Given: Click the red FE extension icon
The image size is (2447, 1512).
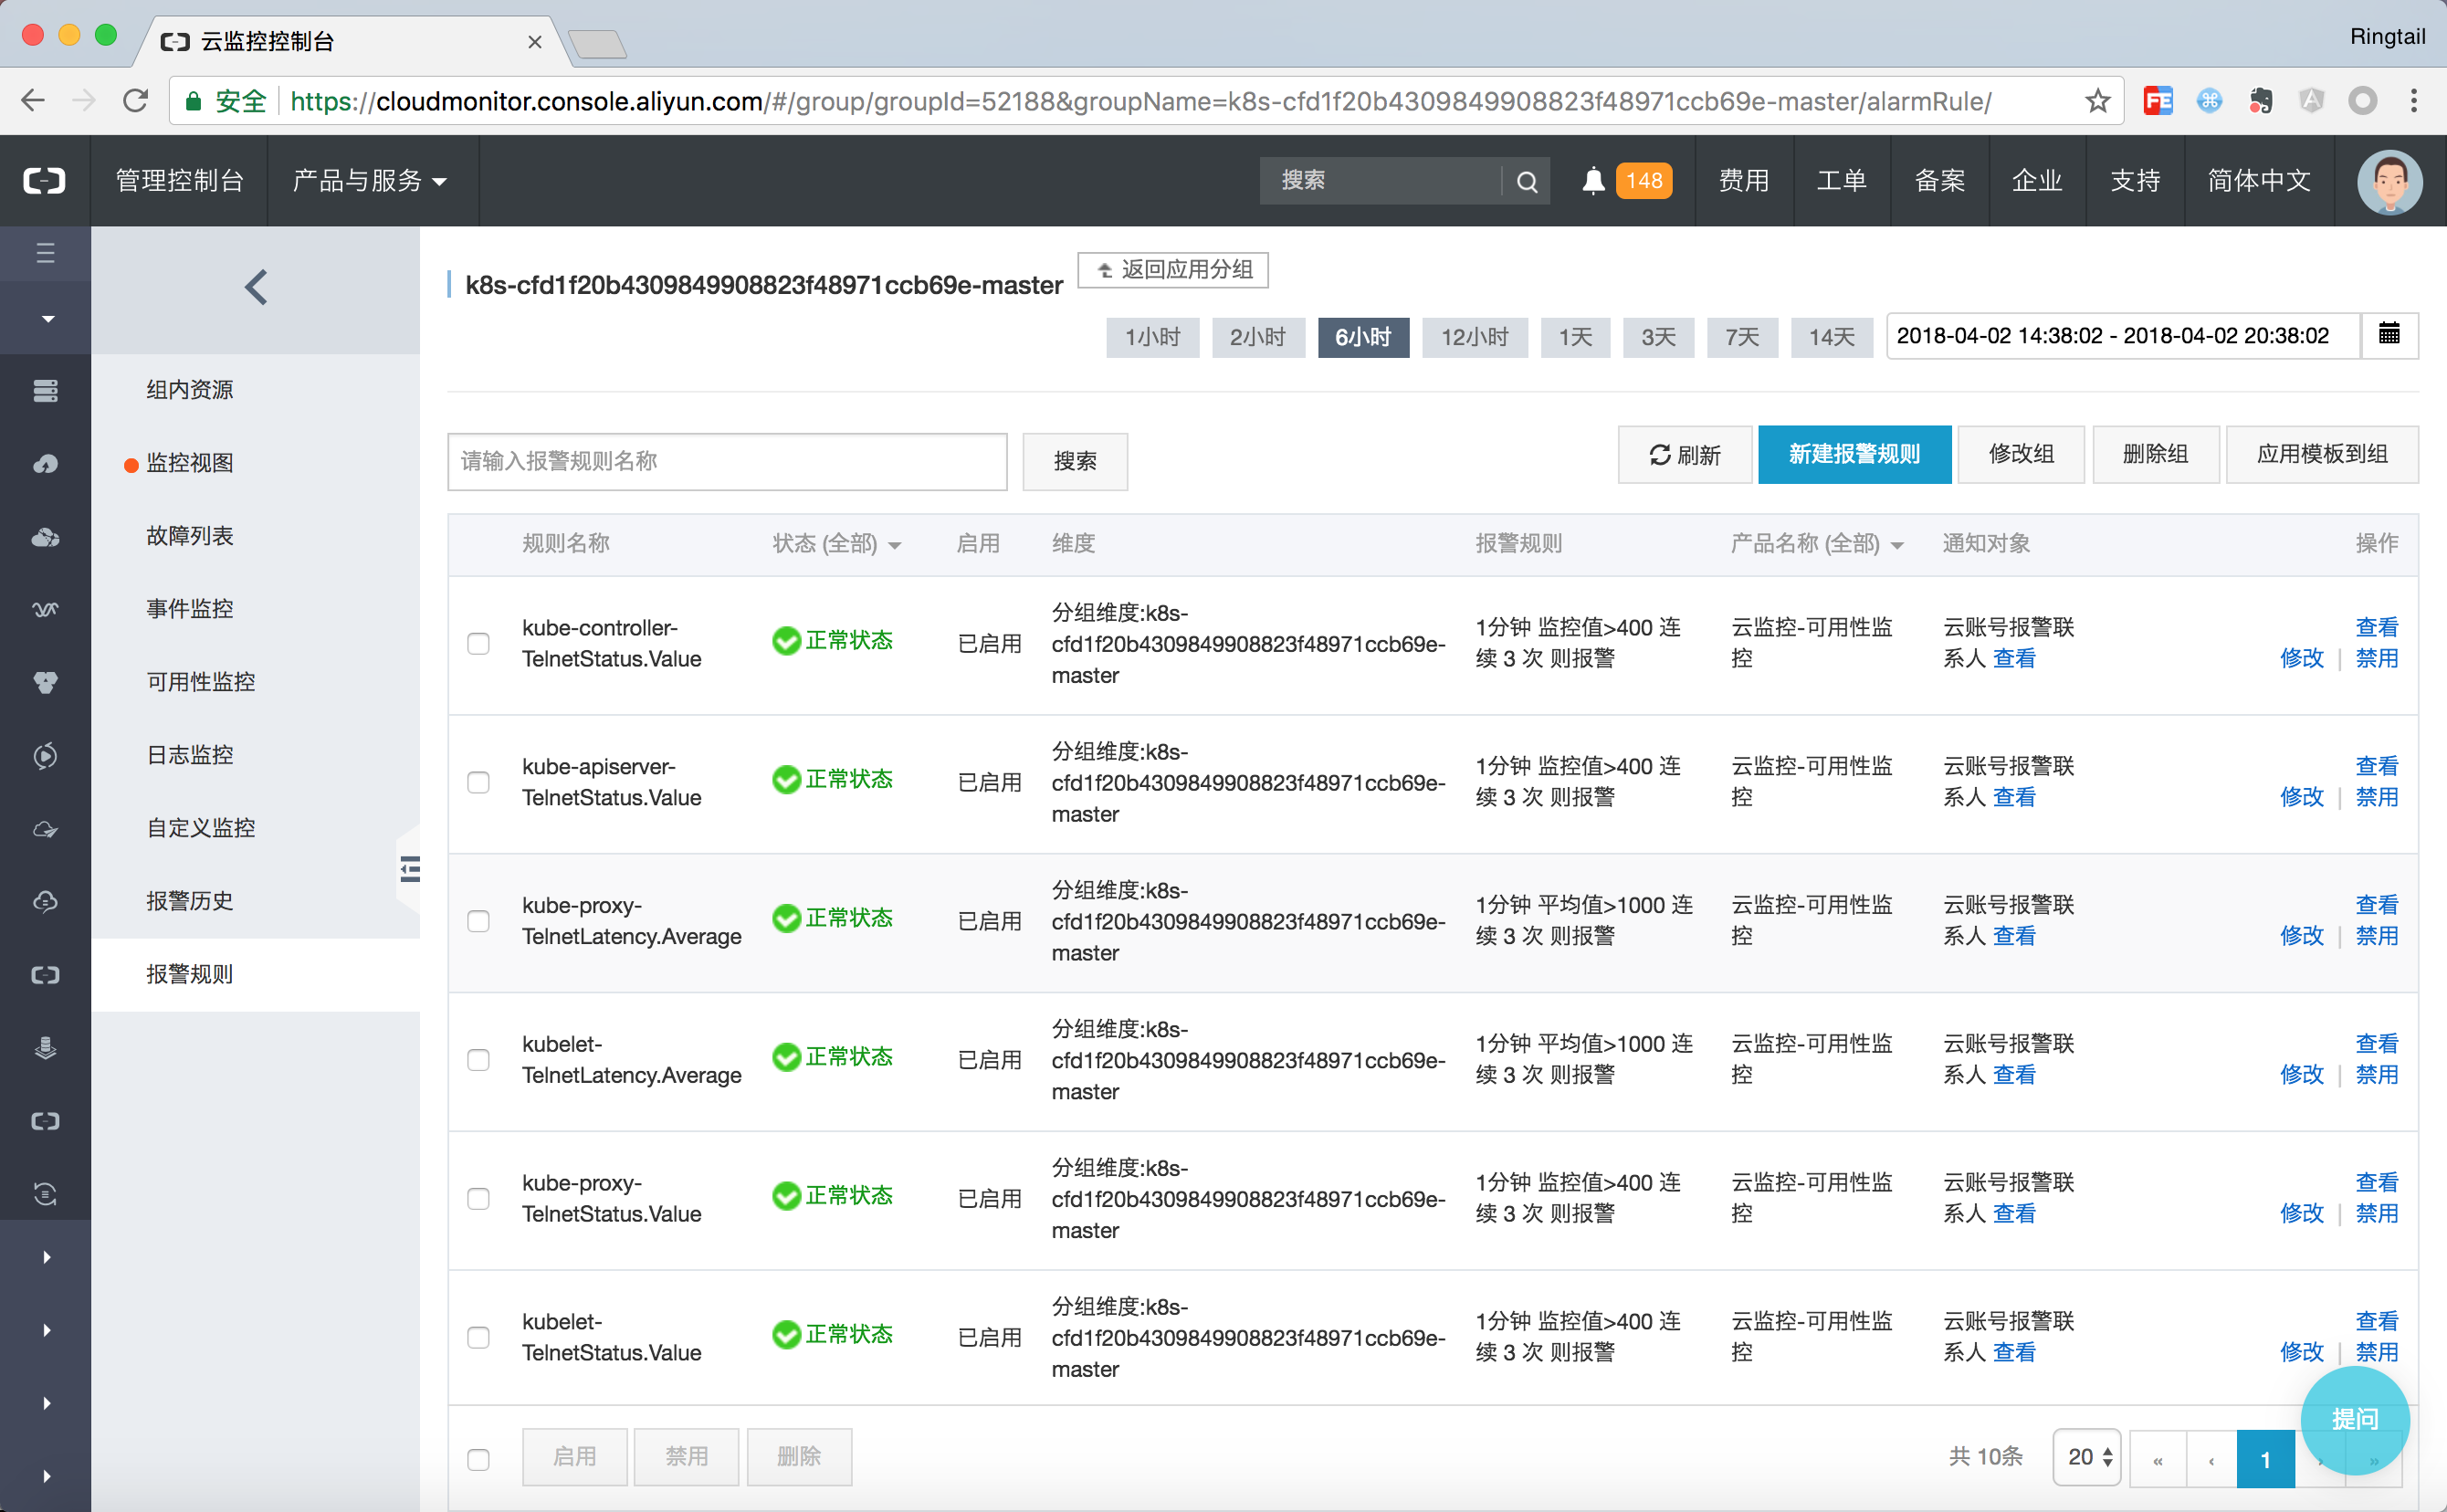Looking at the screenshot, I should tap(2158, 100).
